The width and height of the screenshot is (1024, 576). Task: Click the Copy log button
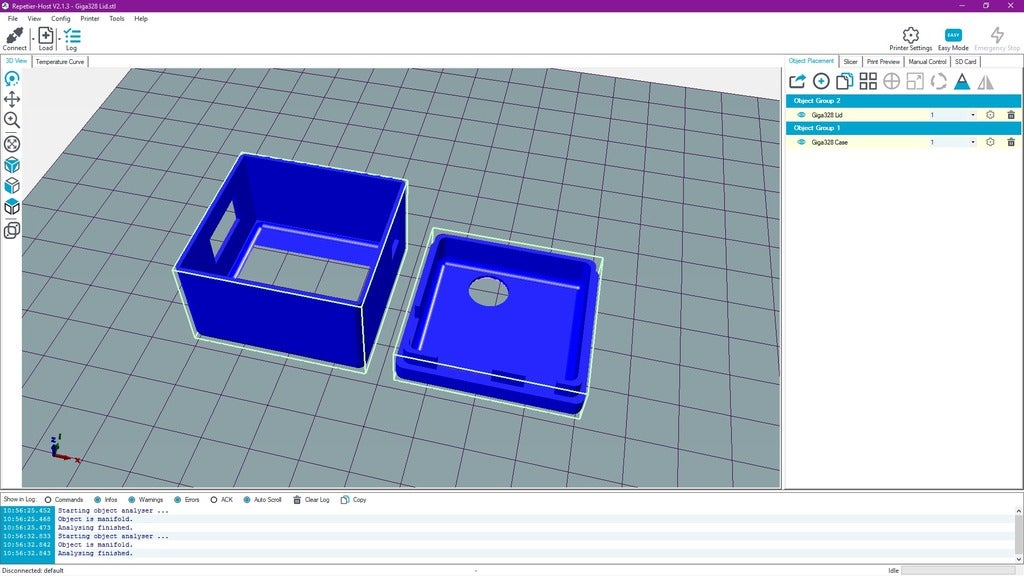pos(353,500)
